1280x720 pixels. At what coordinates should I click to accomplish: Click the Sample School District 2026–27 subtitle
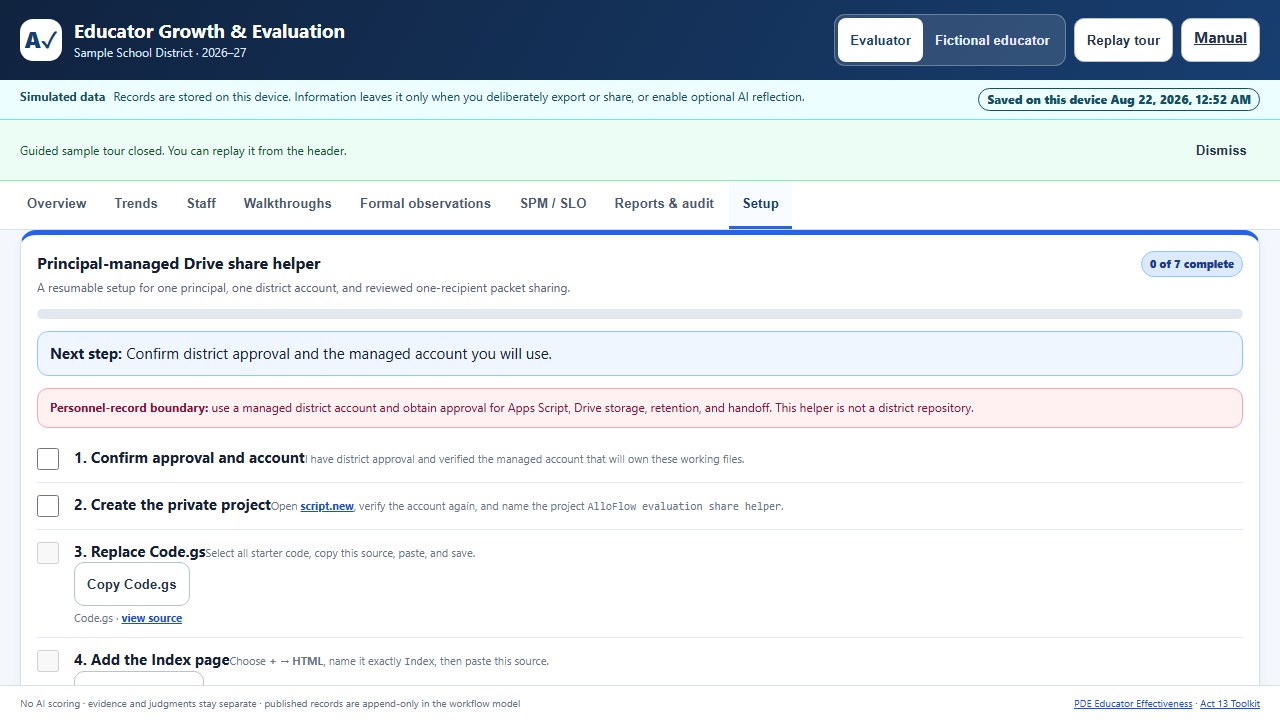click(160, 53)
